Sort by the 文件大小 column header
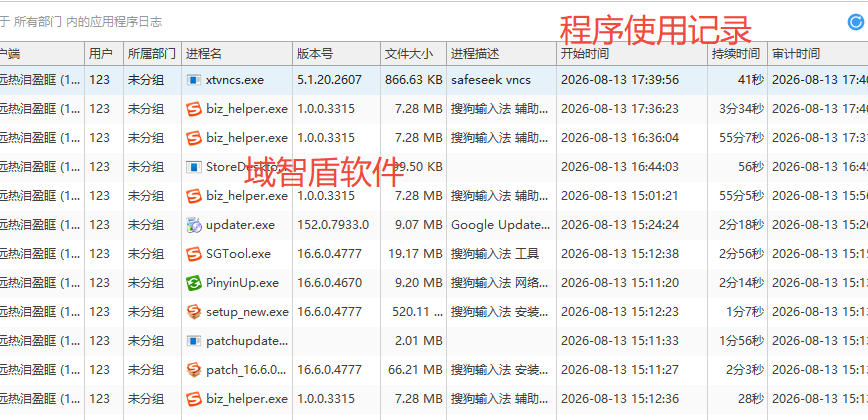The height and width of the screenshot is (420, 868). (413, 54)
